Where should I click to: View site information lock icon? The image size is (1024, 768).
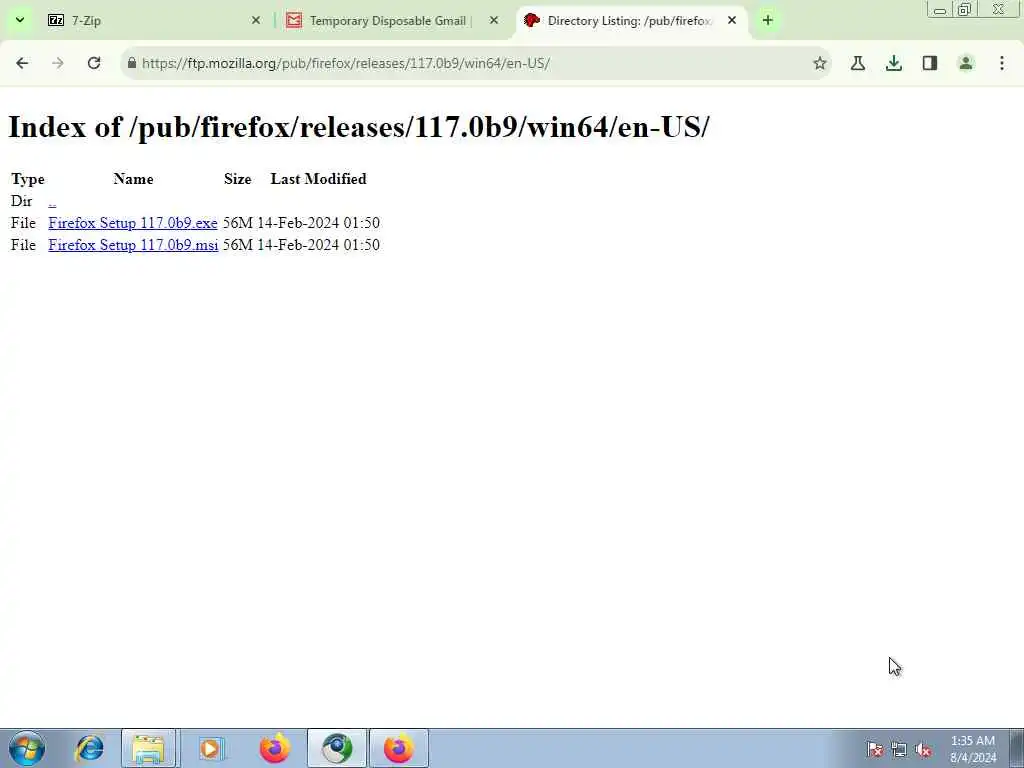(132, 63)
